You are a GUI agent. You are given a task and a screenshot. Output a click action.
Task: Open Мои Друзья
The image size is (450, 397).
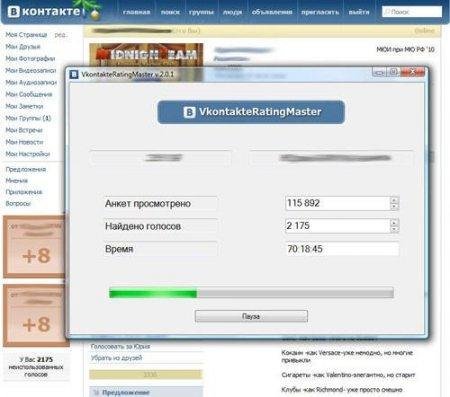pos(23,47)
